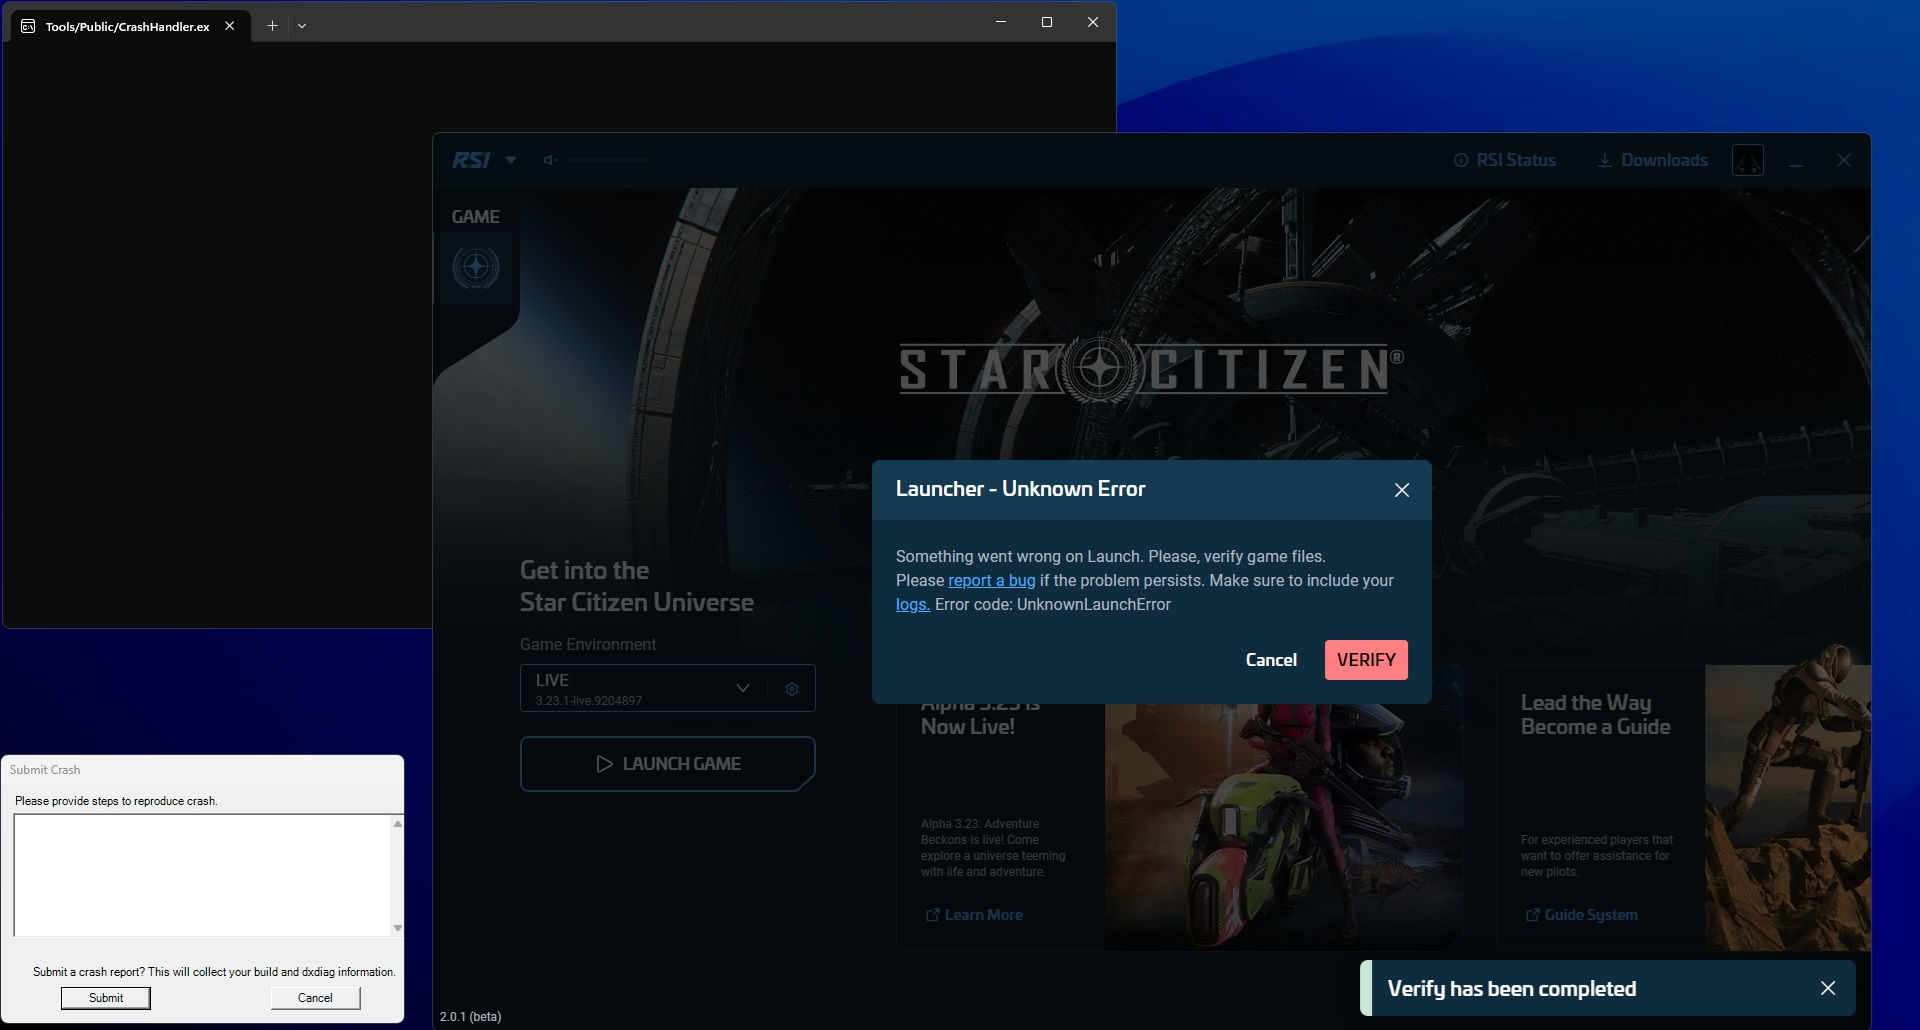Close the CrashHandler terminal tab
Image resolution: width=1920 pixels, height=1030 pixels.
point(230,26)
